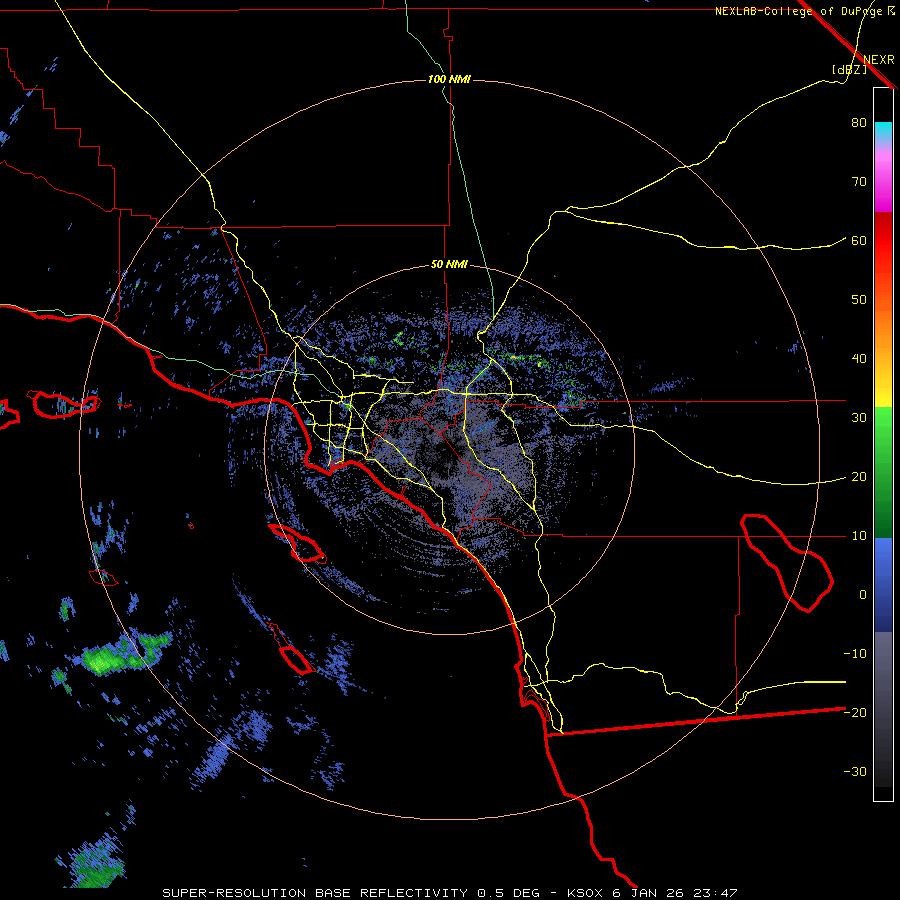Click the Salton Sea outline on the map
Viewport: 900px width, 900px height.
click(786, 562)
